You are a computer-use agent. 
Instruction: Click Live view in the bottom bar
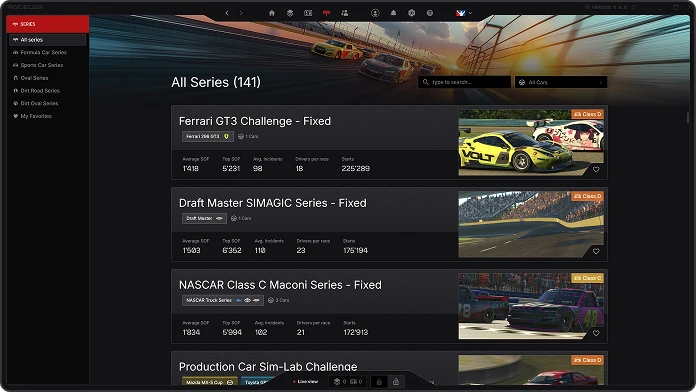click(305, 381)
